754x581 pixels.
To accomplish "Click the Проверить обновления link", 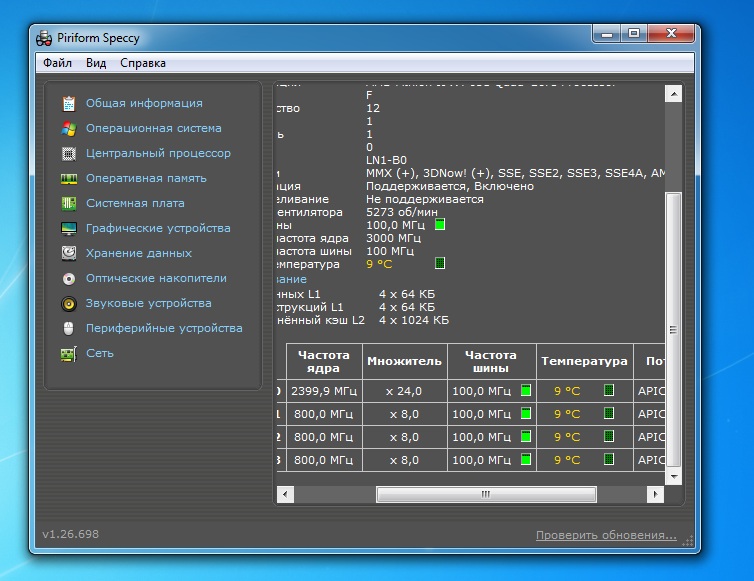I will [x=606, y=535].
